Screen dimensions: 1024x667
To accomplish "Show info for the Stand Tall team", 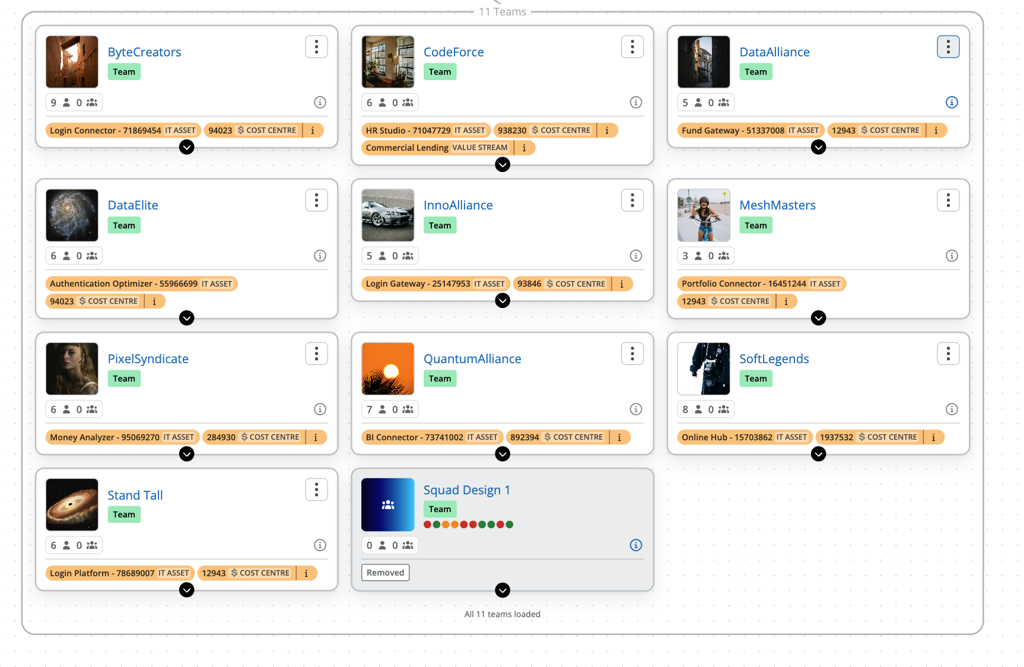I will pos(320,545).
